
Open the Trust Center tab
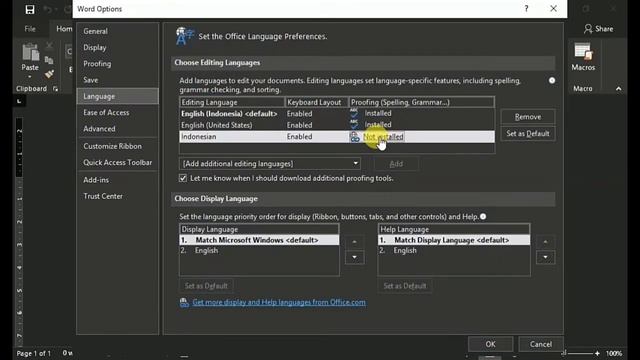(x=118, y=196)
